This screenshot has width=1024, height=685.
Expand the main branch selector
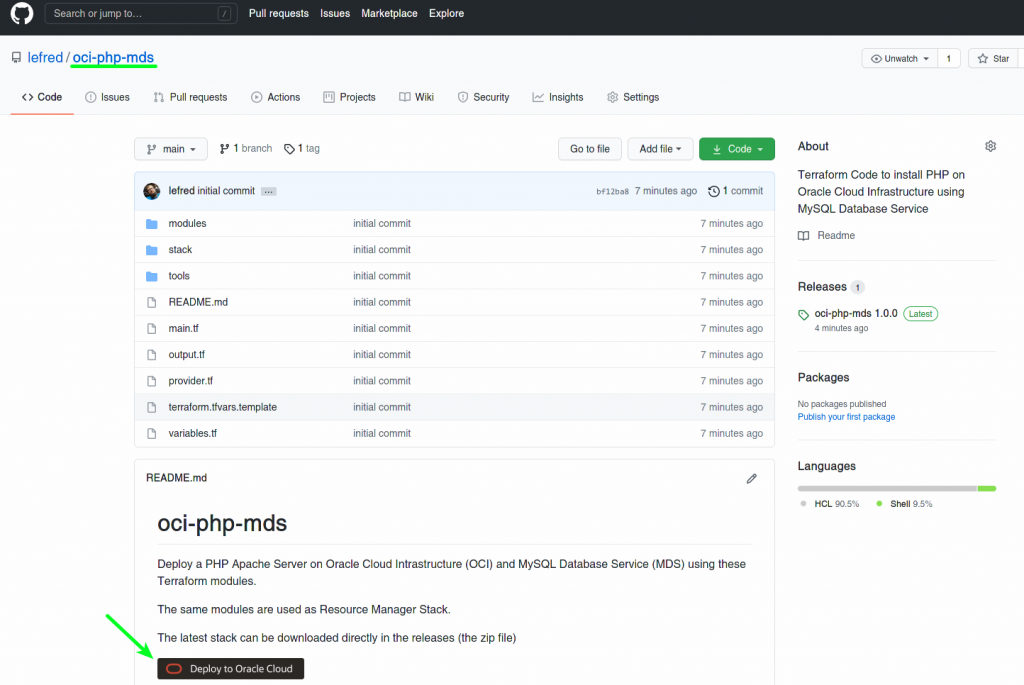pos(171,149)
